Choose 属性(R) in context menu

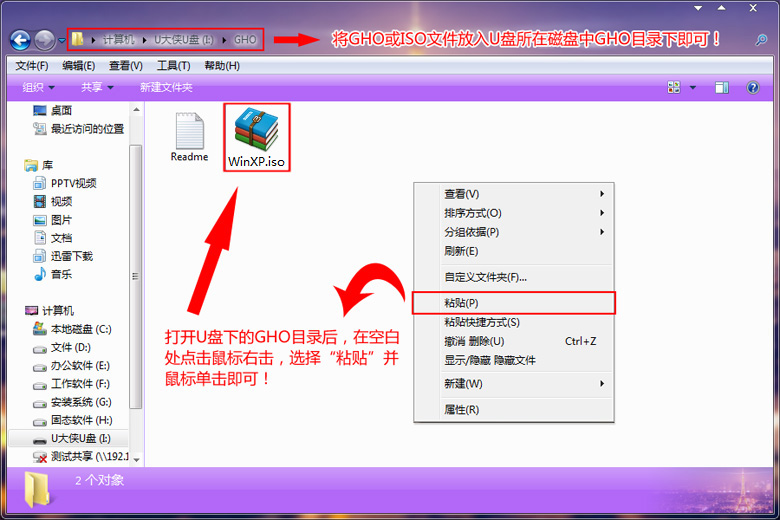(x=513, y=410)
